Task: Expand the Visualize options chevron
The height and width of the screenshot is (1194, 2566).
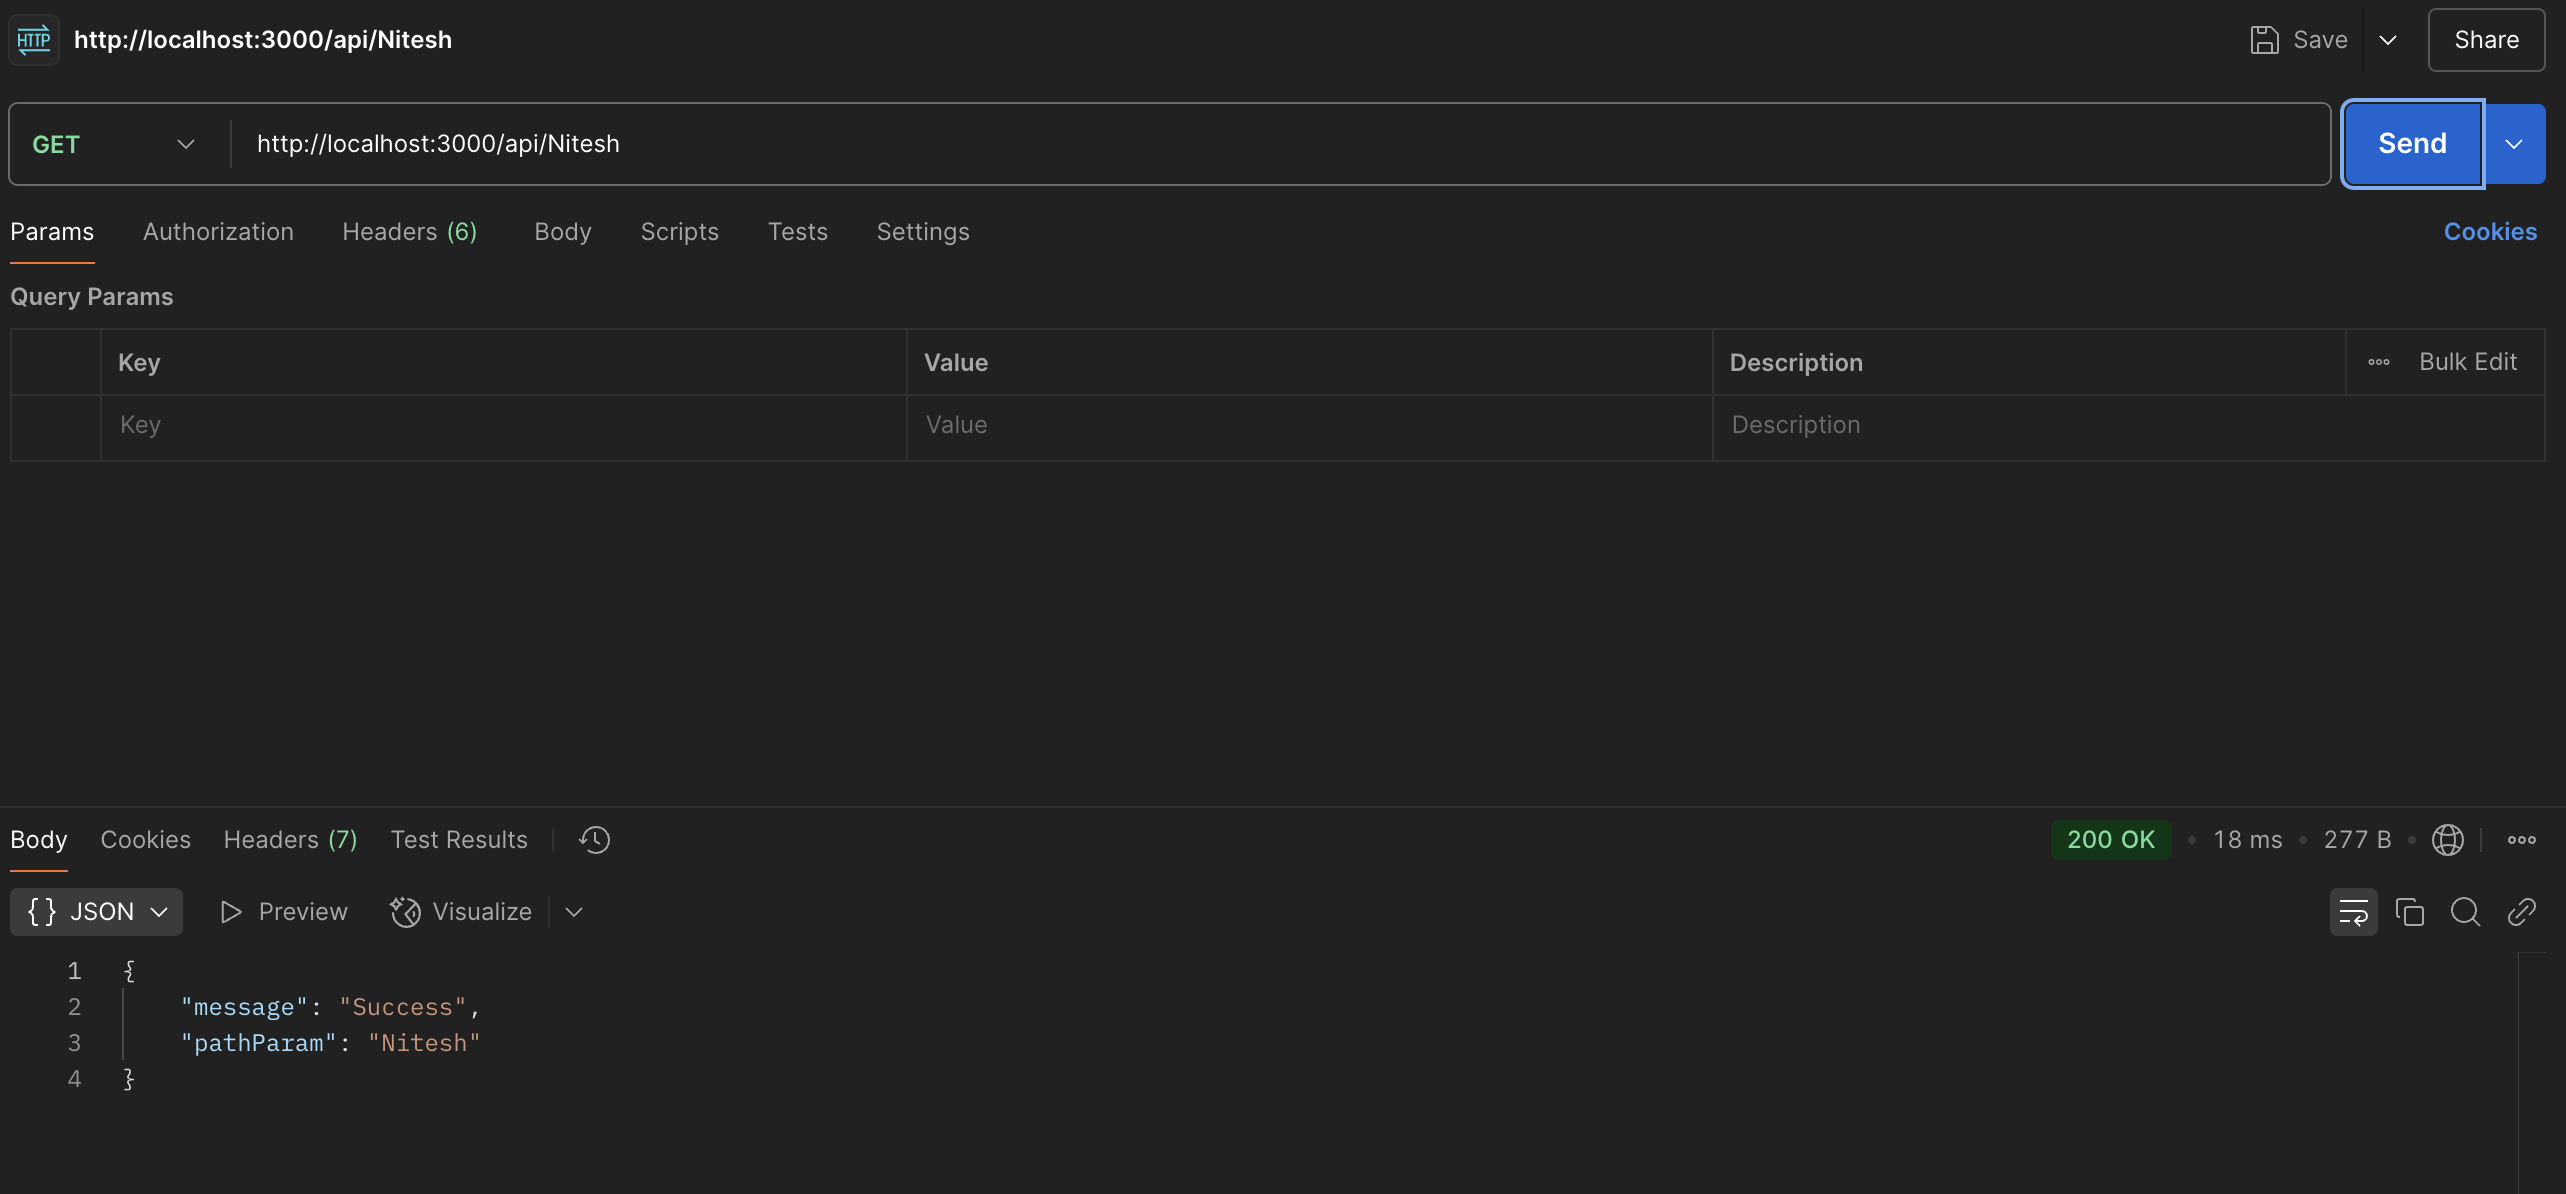Action: point(574,912)
